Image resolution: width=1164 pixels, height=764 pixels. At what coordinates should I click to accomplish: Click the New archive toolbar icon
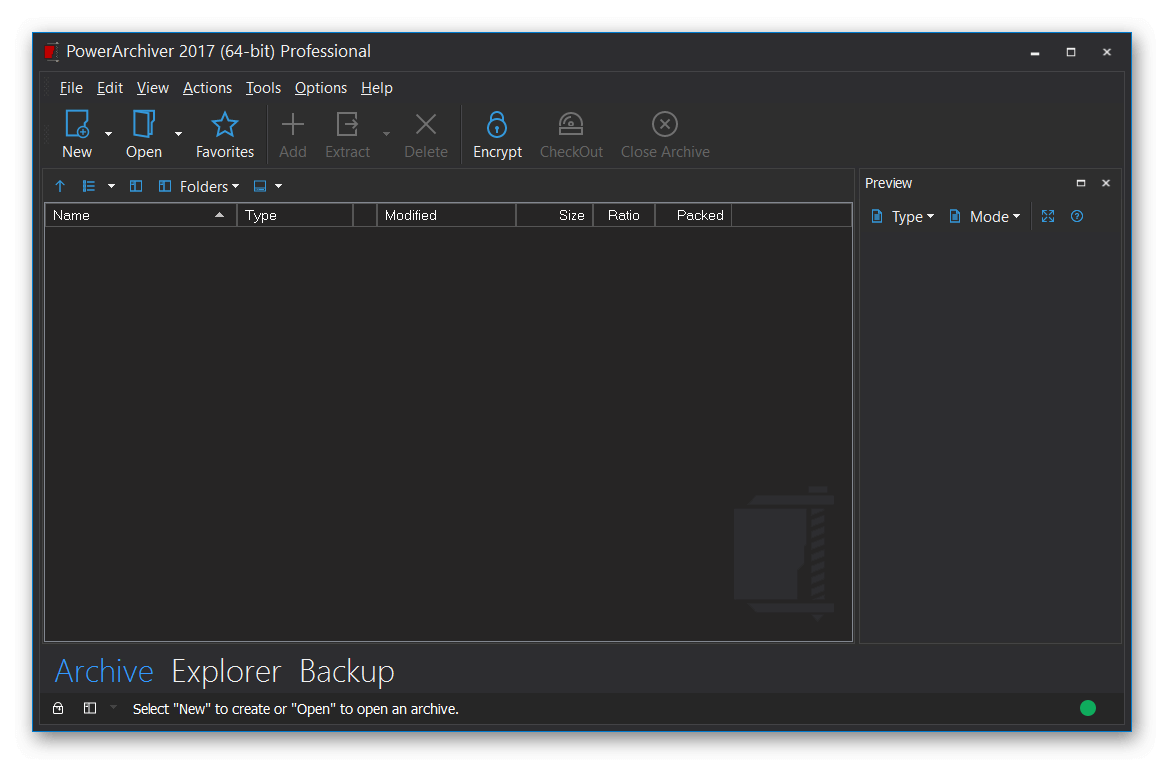77,125
